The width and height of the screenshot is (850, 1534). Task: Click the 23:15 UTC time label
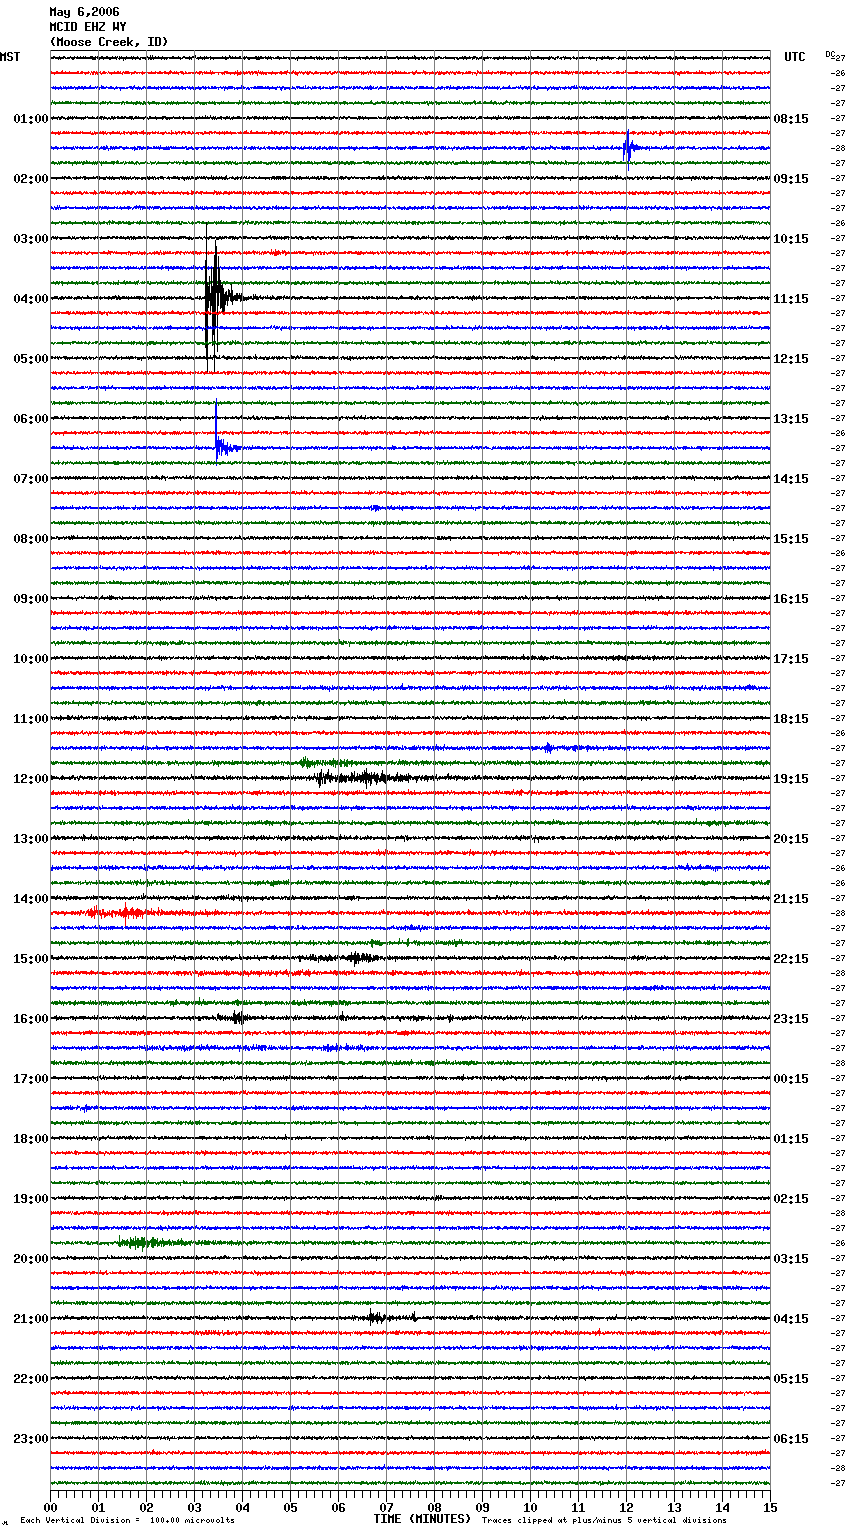click(791, 1019)
